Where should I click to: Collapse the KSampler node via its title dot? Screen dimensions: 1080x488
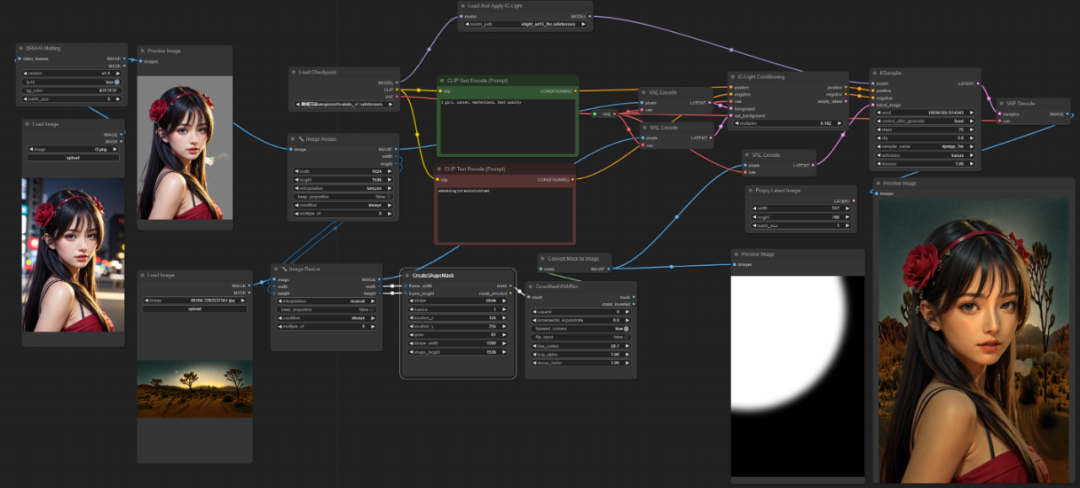874,72
